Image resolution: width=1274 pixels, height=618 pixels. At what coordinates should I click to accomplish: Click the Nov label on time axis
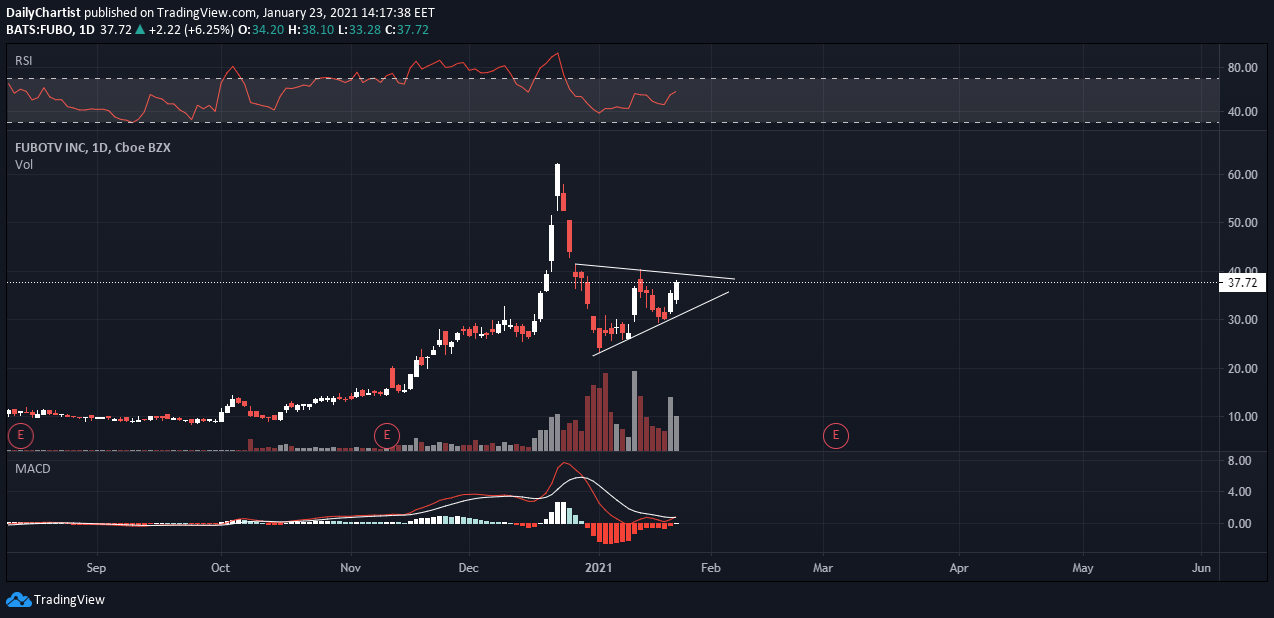(351, 568)
